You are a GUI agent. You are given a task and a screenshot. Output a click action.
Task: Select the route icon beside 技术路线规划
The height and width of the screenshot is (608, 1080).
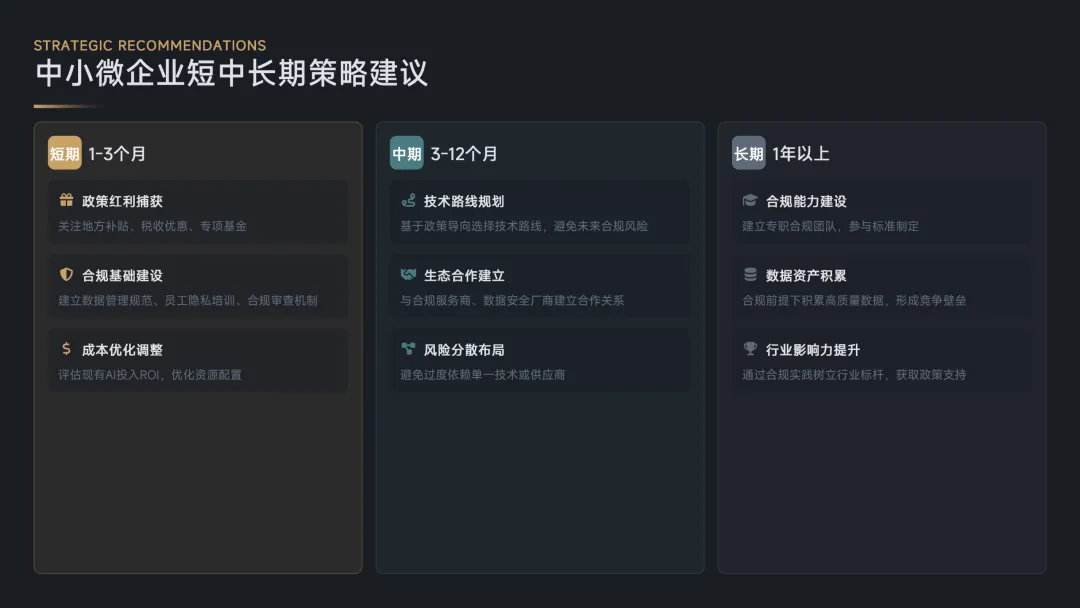408,201
